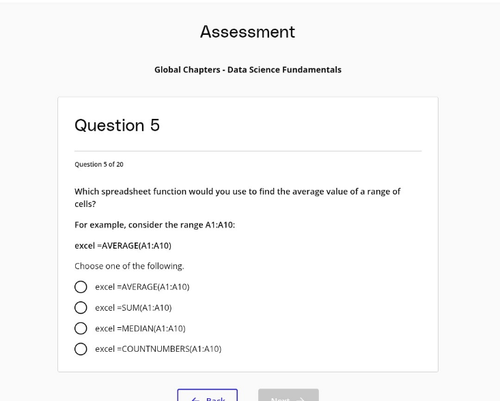The height and width of the screenshot is (401, 500).
Task: Click the "Question 5 of 20" progress text
Action: pos(99,164)
